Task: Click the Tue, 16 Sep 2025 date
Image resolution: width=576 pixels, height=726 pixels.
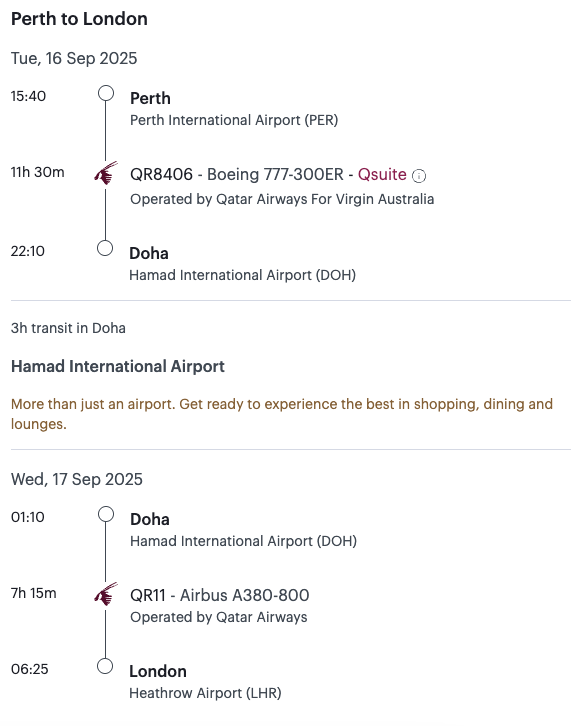Action: pyautogui.click(x=74, y=58)
